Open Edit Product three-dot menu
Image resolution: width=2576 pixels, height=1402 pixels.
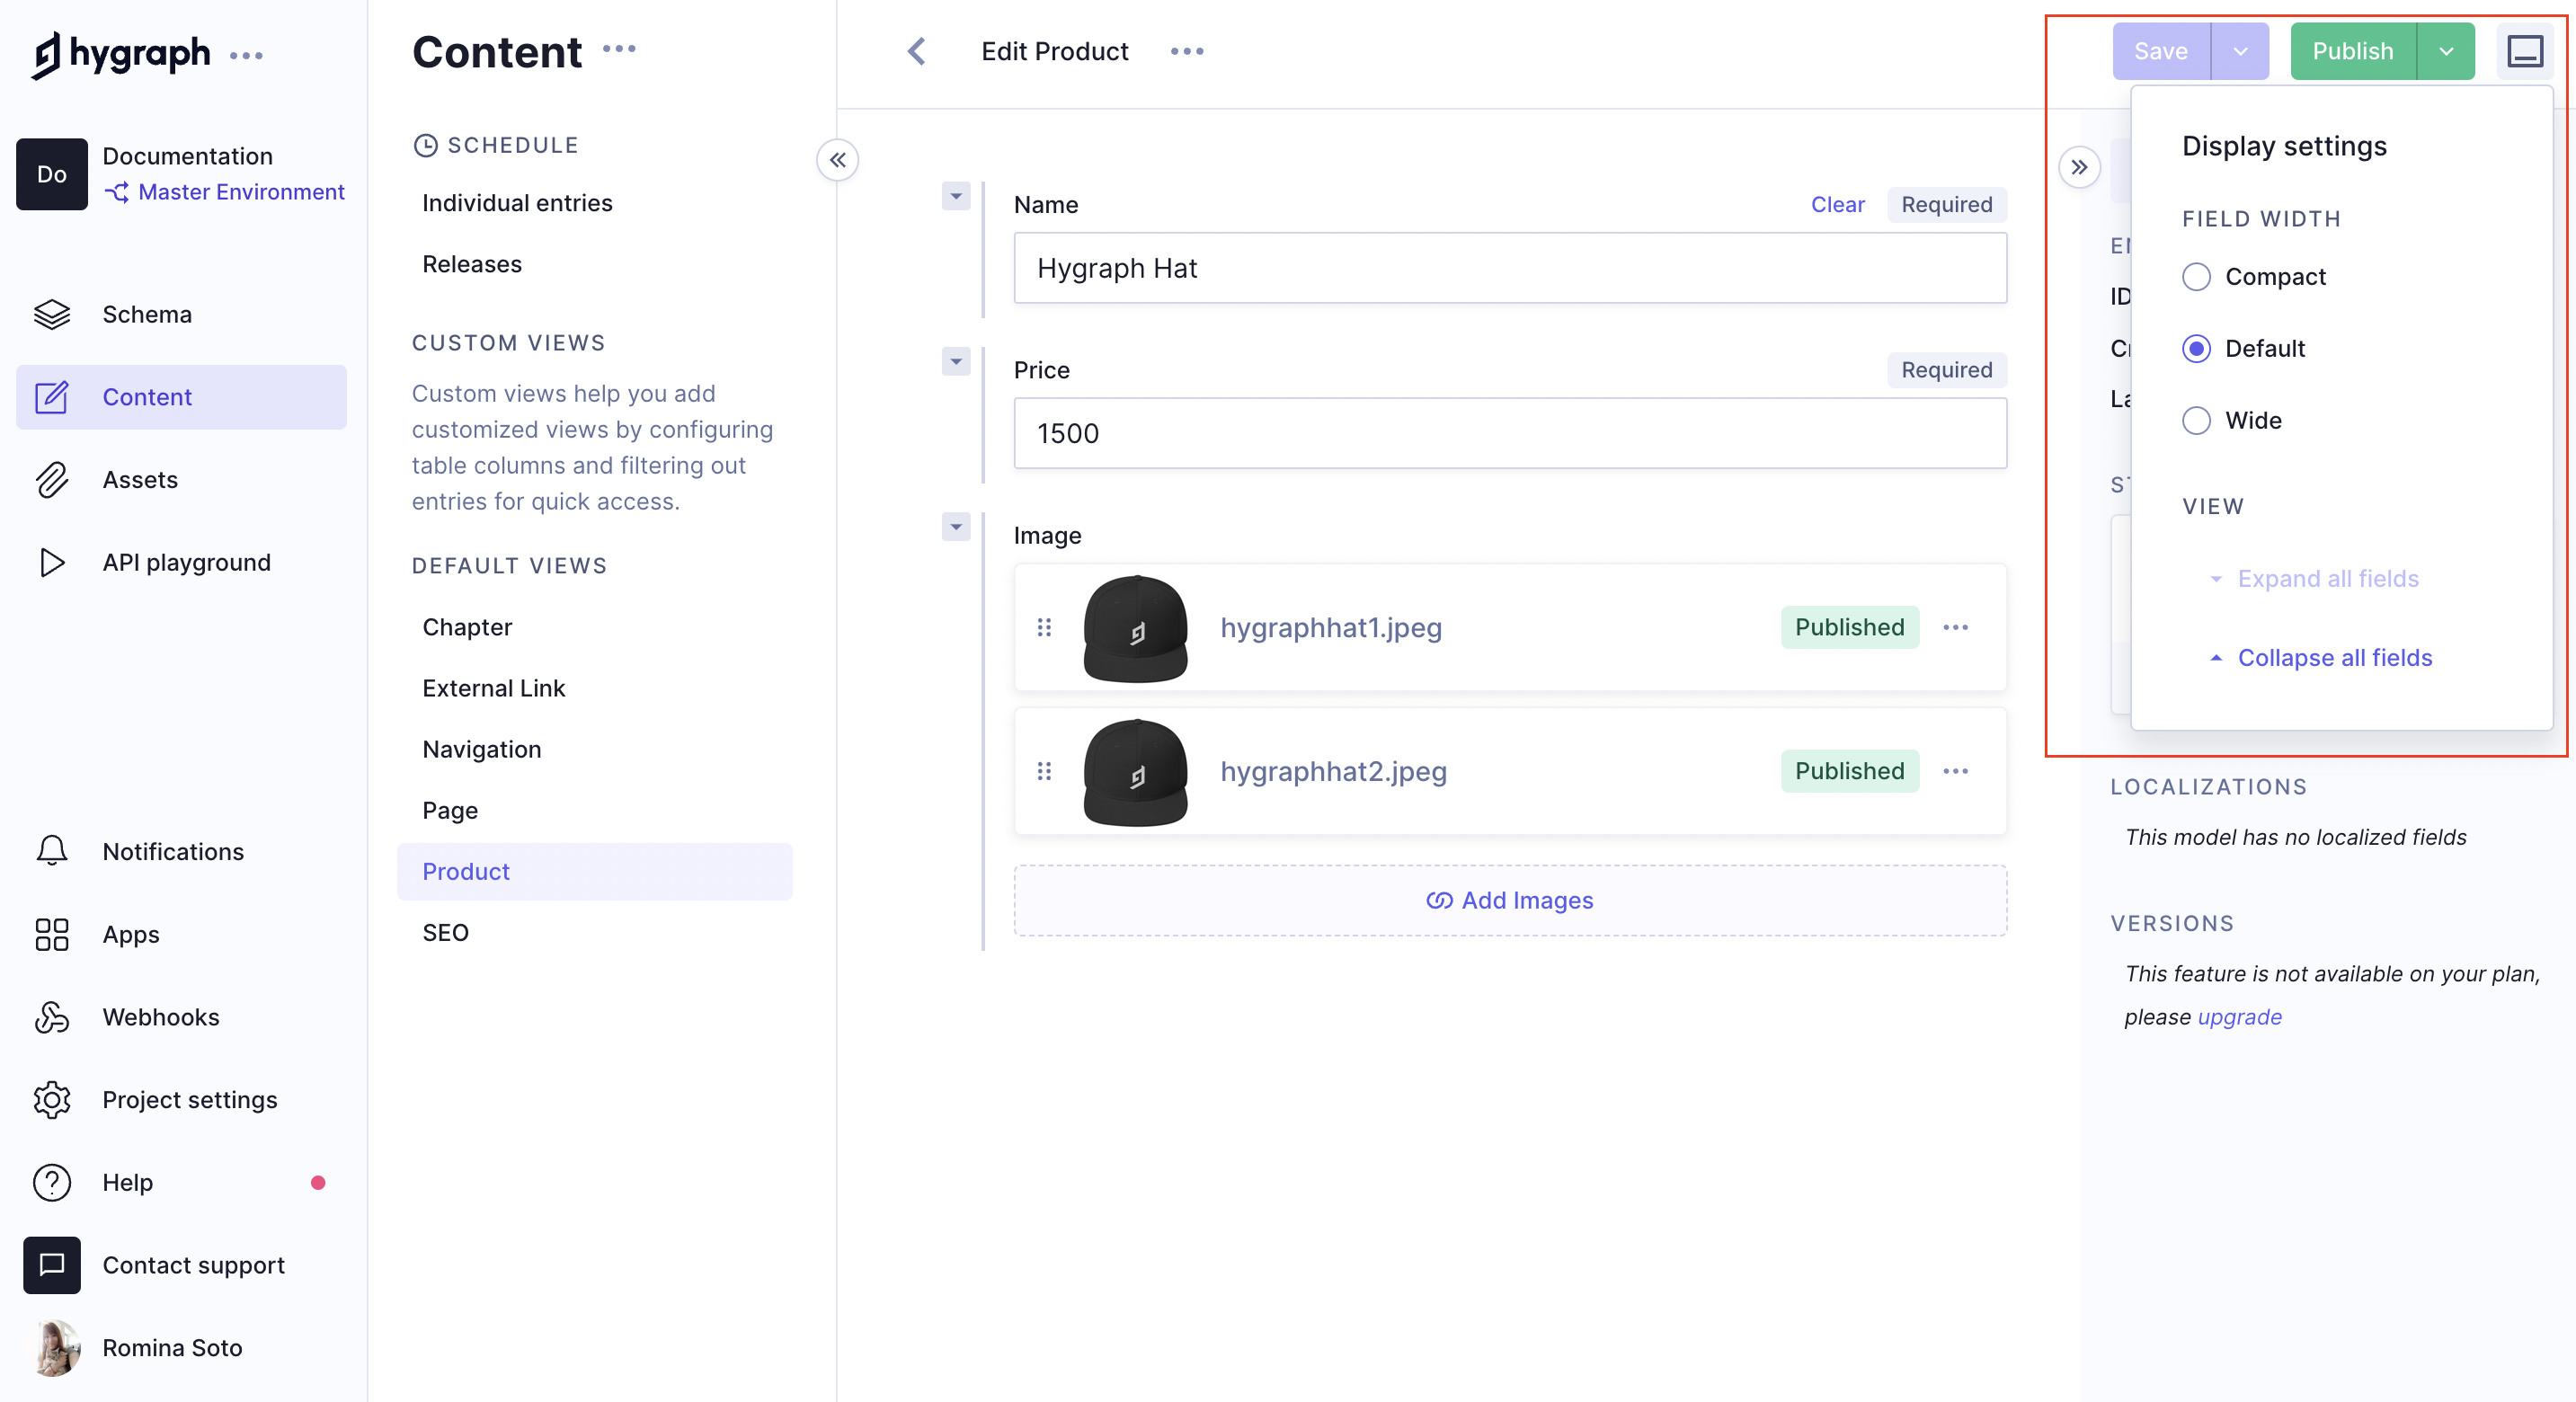point(1187,51)
